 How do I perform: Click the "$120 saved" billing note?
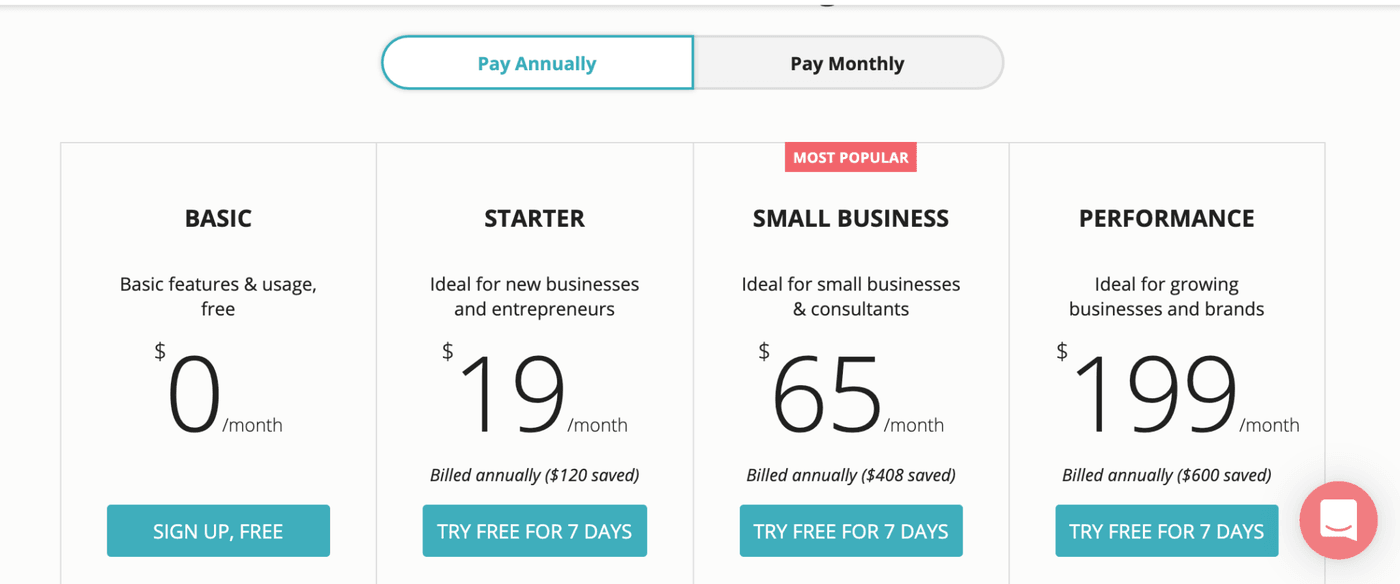pos(534,475)
